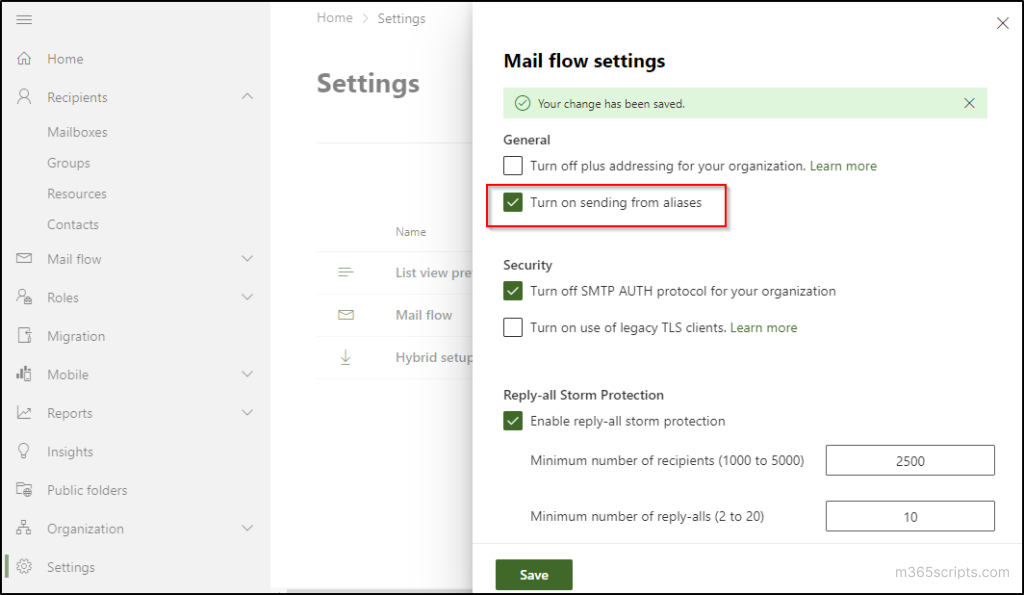Collapse the Recipients section chevron

tap(247, 97)
